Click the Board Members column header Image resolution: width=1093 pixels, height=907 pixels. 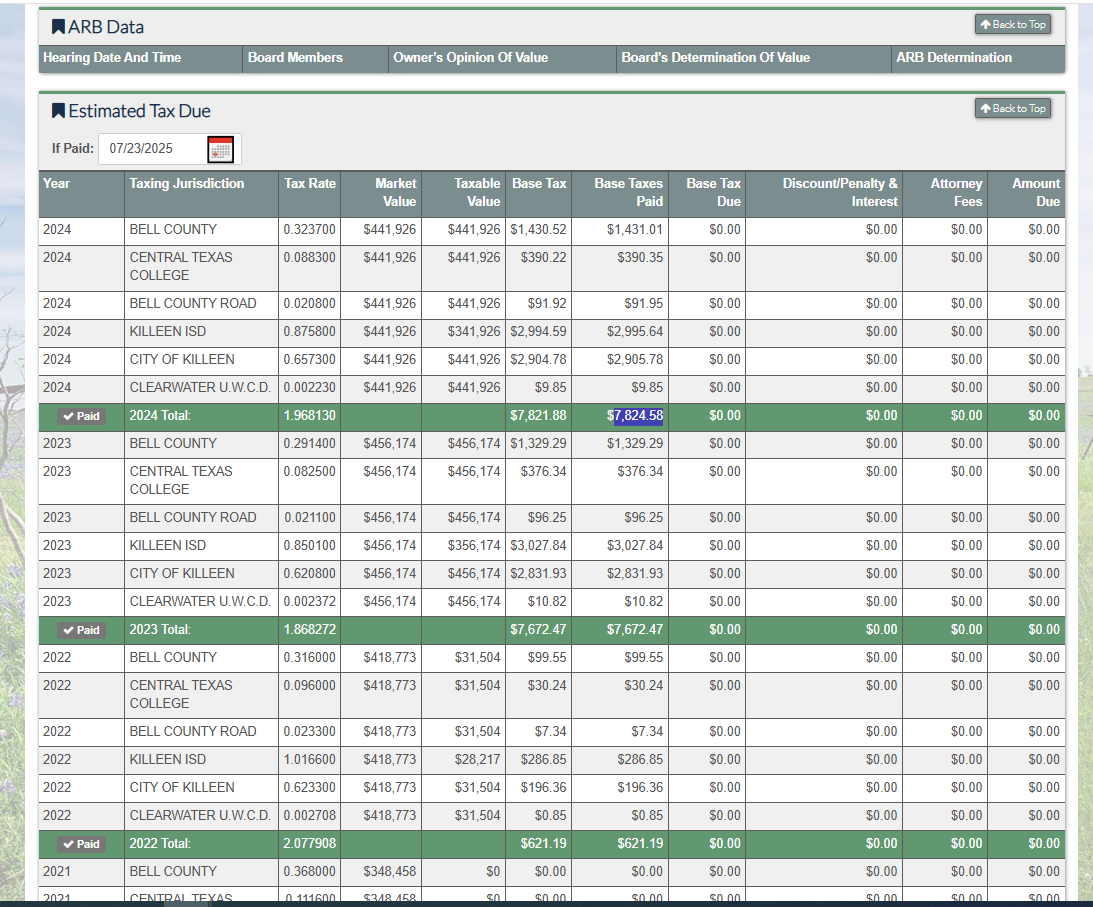pos(295,58)
